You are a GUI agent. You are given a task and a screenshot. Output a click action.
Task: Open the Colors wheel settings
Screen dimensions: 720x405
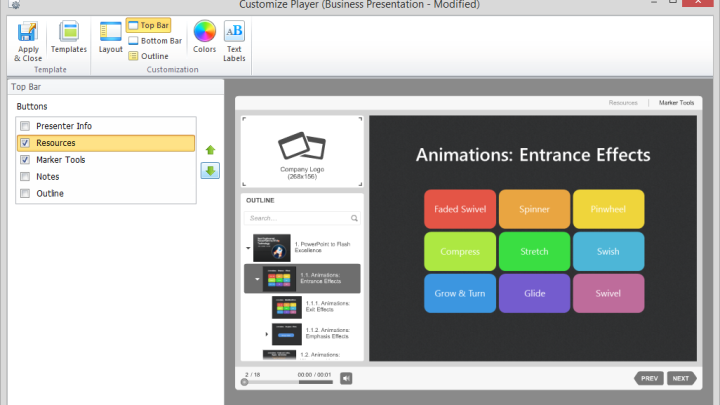tap(204, 37)
